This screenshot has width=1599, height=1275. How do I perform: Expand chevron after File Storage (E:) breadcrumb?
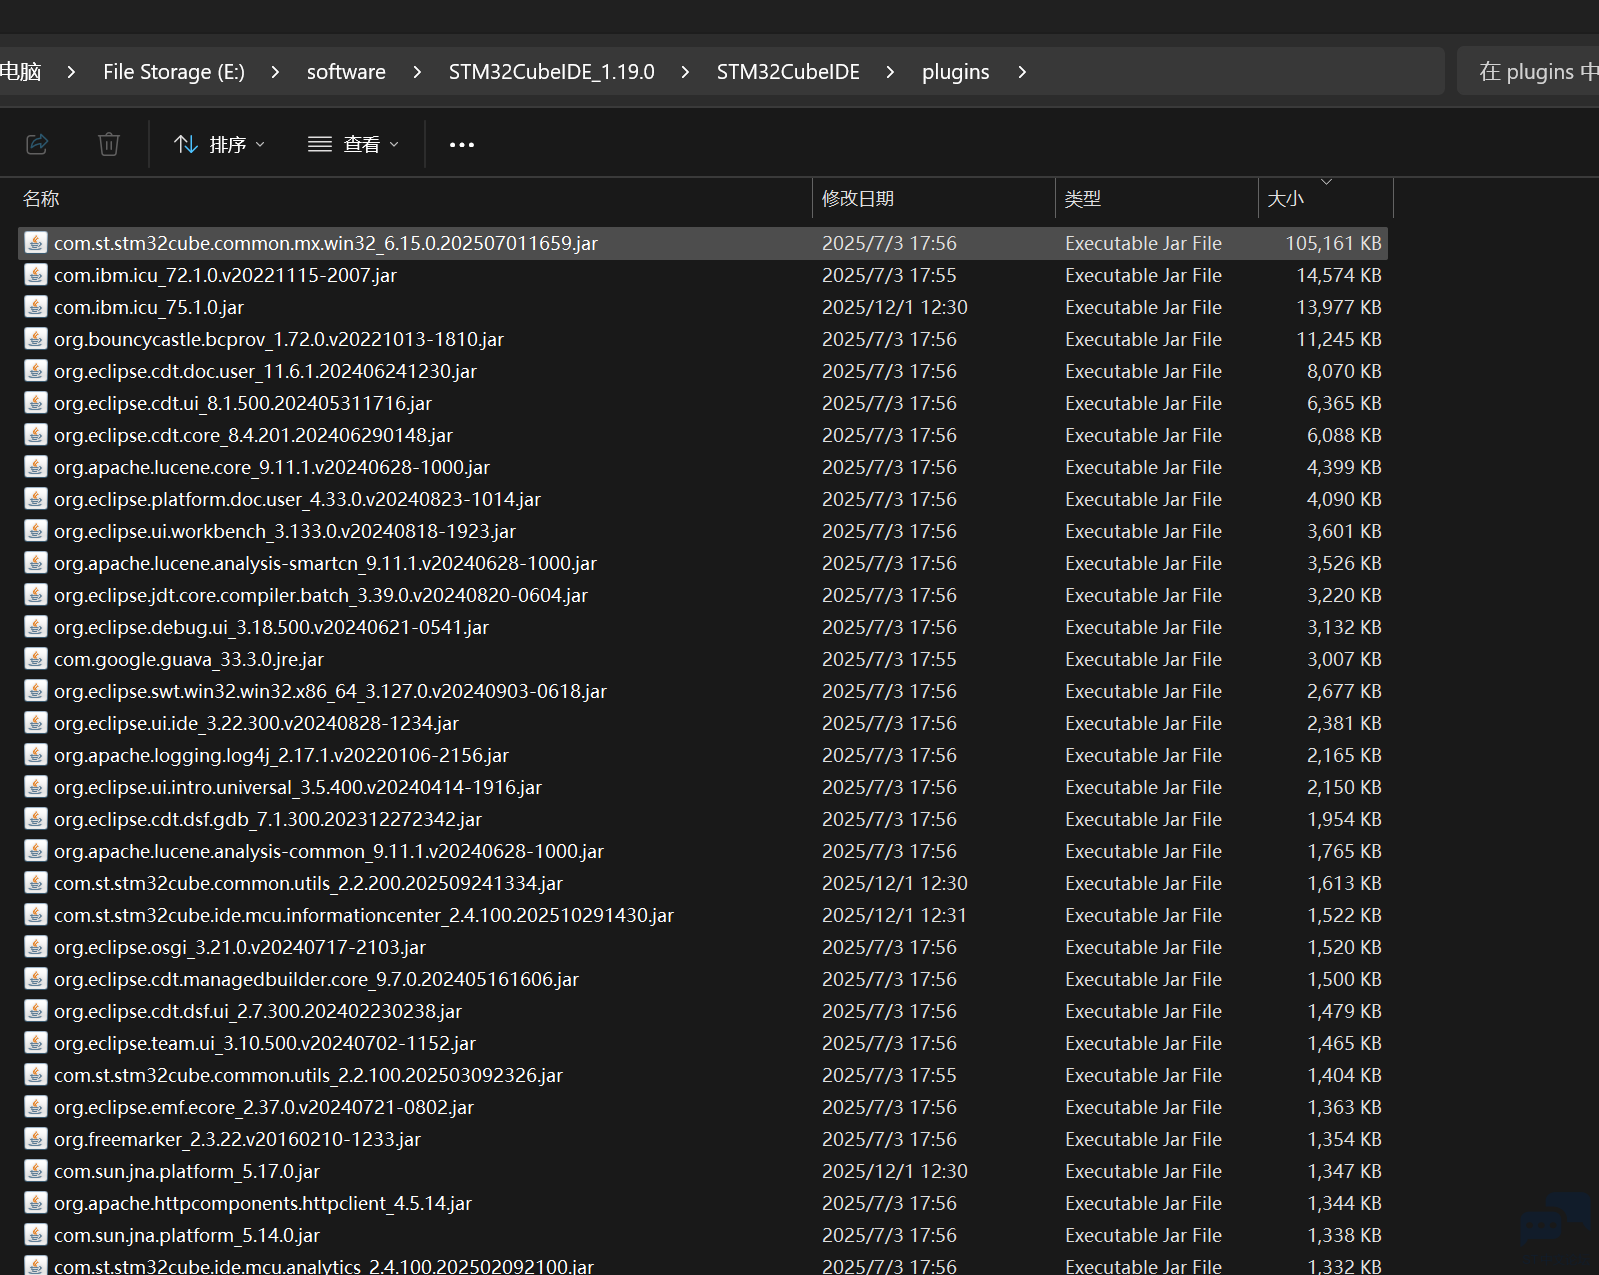275,72
